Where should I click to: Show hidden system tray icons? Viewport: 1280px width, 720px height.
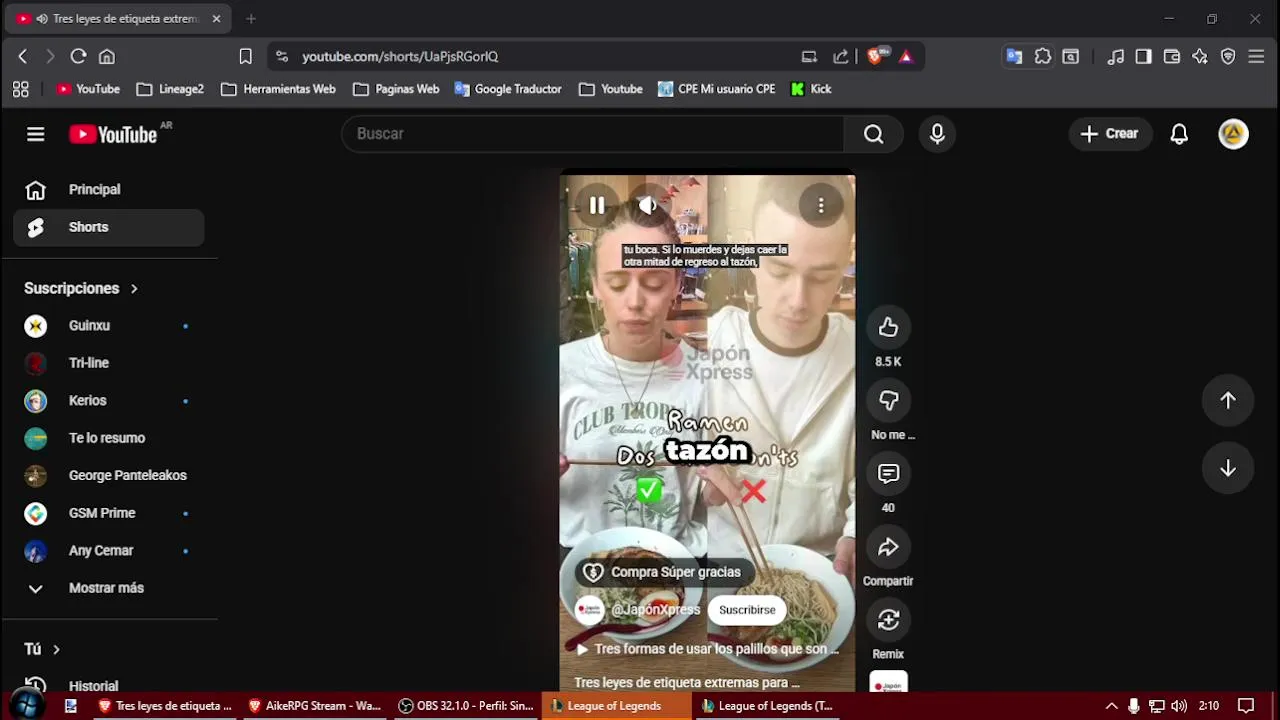pos(1110,706)
